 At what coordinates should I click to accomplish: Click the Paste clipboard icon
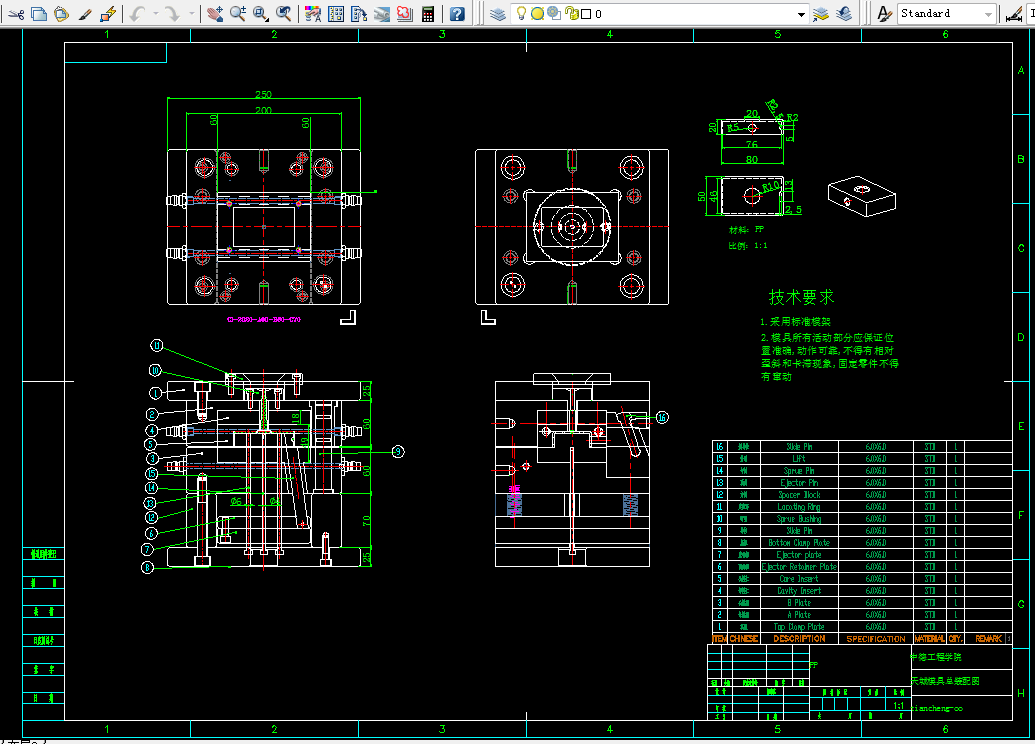[x=61, y=13]
